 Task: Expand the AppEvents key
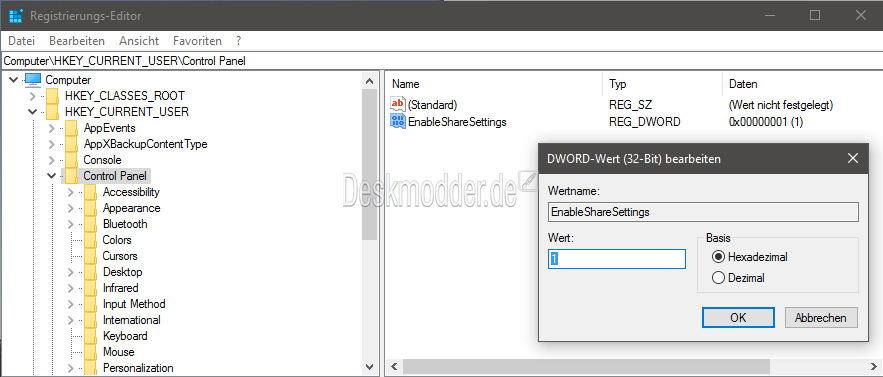click(x=52, y=128)
